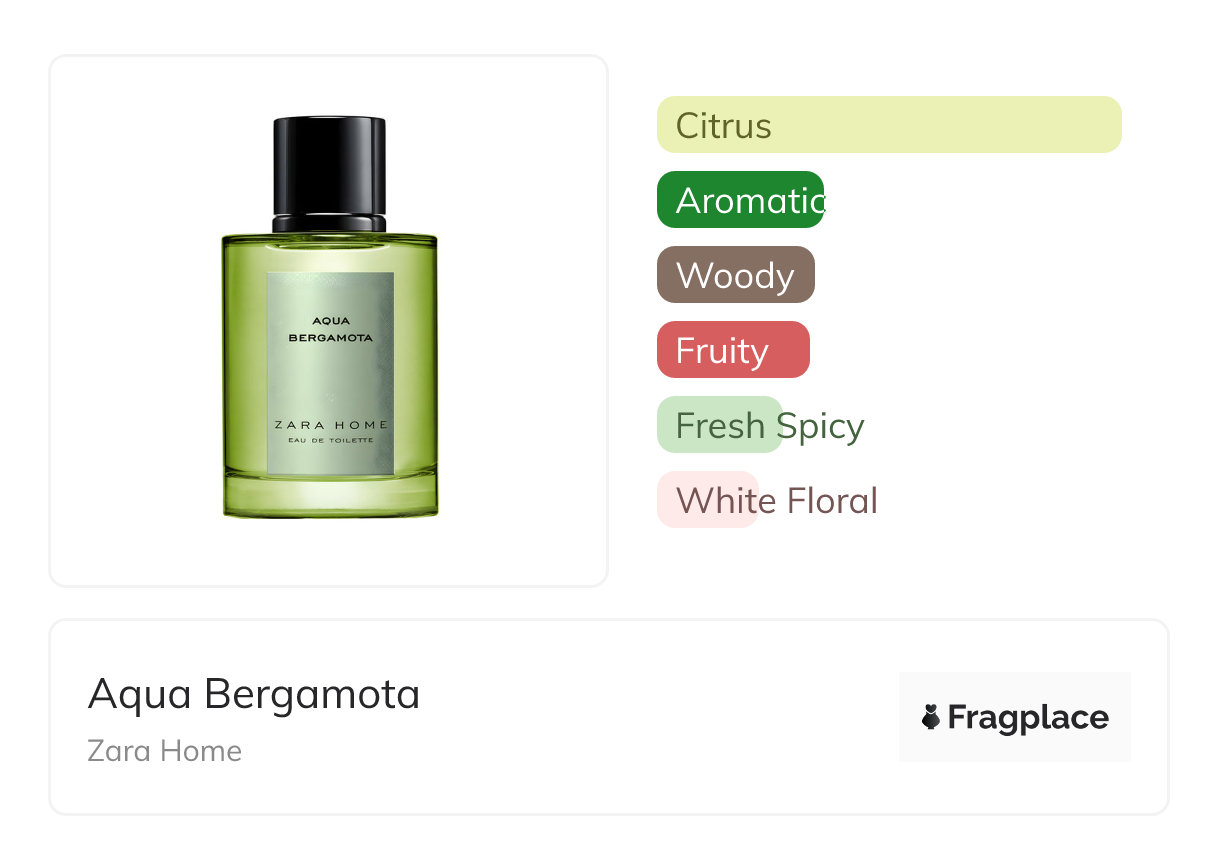Click the word Floral outside its bar
The image size is (1218, 864).
pyautogui.click(x=832, y=501)
